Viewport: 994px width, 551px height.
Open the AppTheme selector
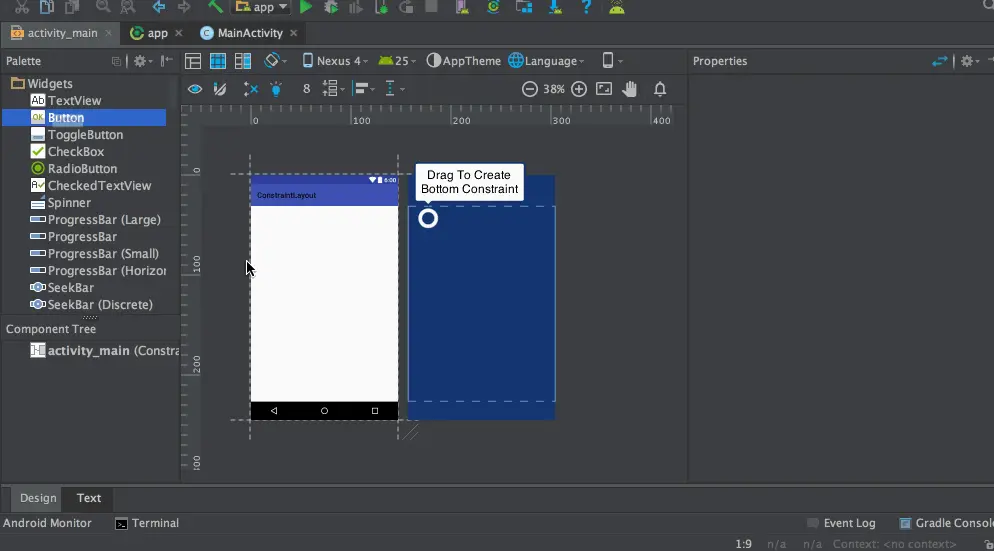click(x=463, y=61)
